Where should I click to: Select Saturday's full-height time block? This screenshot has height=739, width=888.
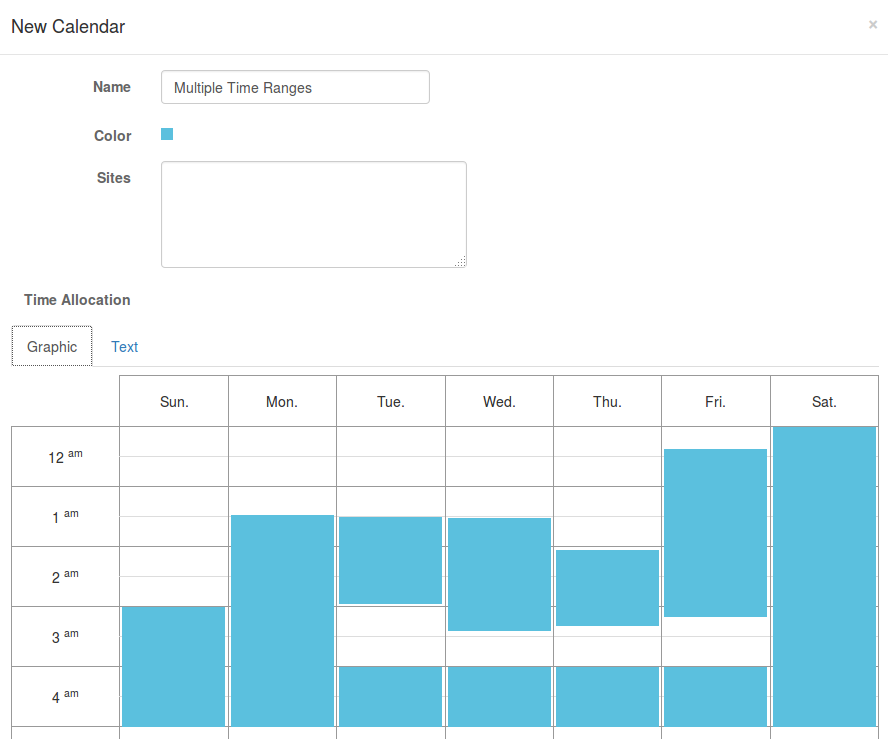tap(824, 576)
